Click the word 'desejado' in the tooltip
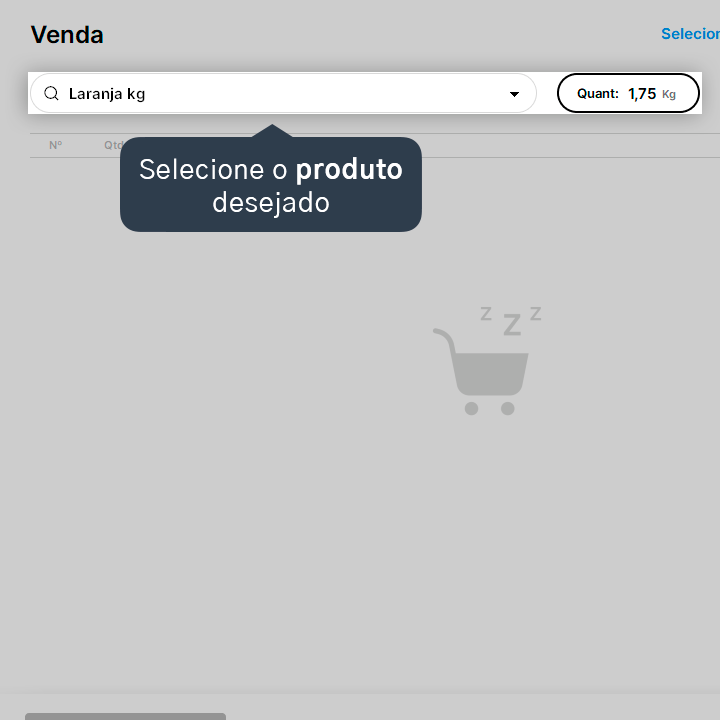Screen dimensions: 720x720 (x=271, y=203)
